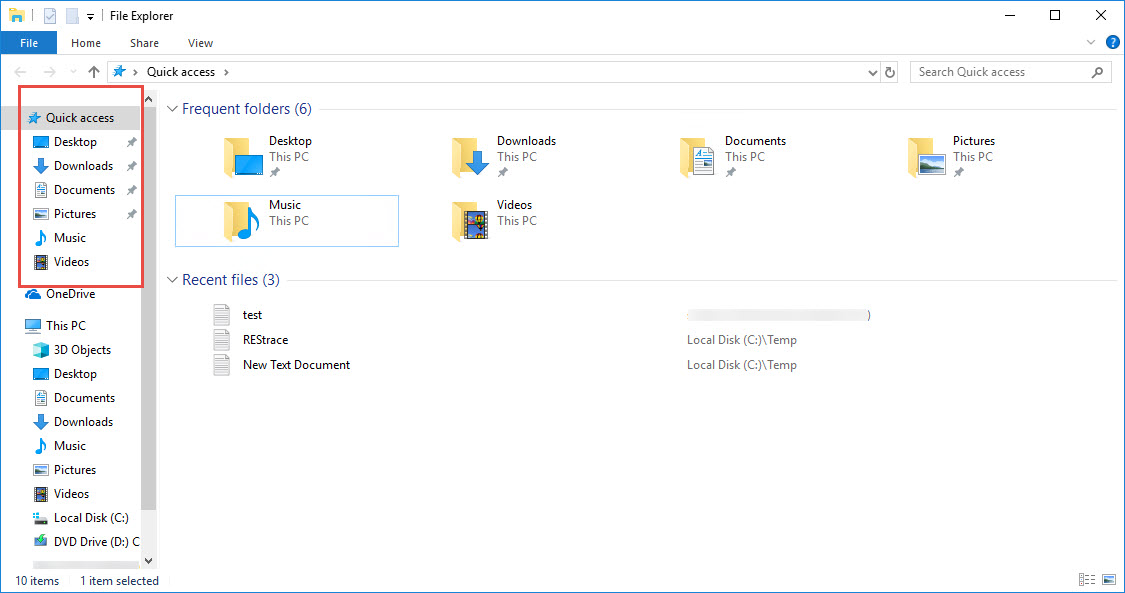This screenshot has height=593, width=1125.
Task: Open the View ribbon tab
Action: pyautogui.click(x=200, y=42)
